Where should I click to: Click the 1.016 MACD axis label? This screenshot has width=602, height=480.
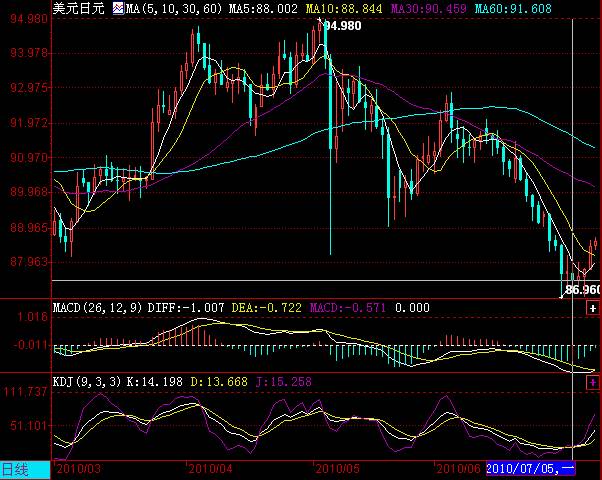click(x=33, y=317)
